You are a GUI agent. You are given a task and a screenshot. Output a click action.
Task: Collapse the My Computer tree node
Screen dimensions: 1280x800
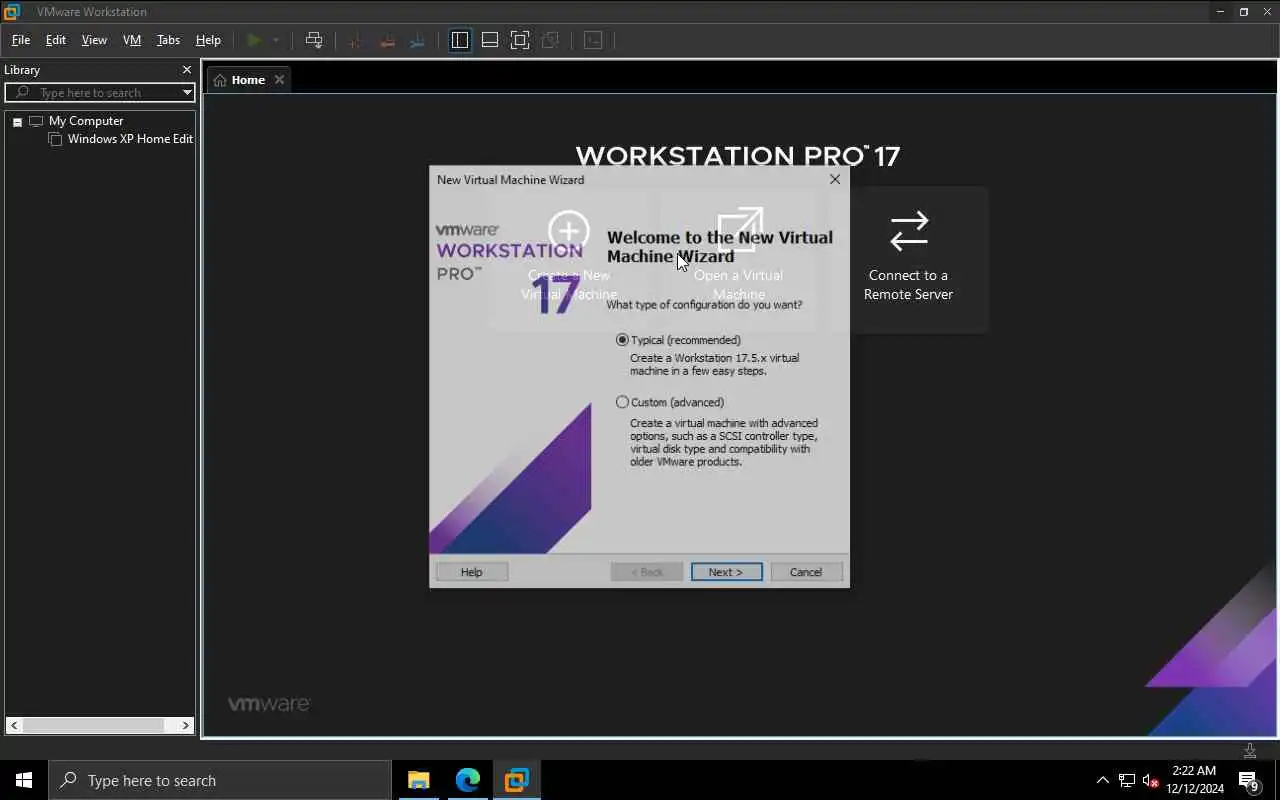pyautogui.click(x=17, y=122)
